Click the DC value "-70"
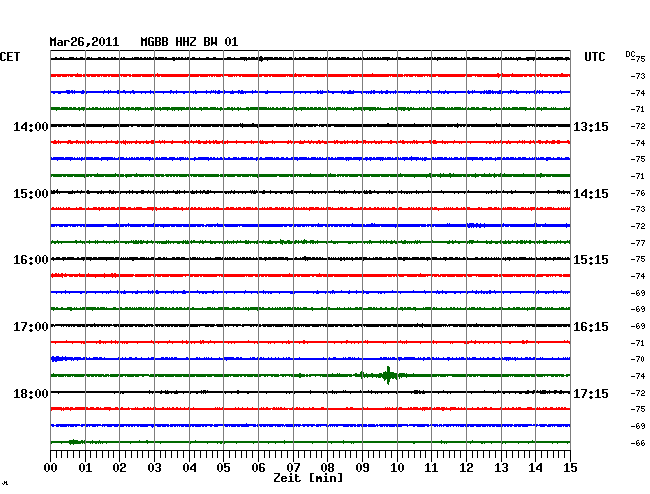 click(638, 359)
